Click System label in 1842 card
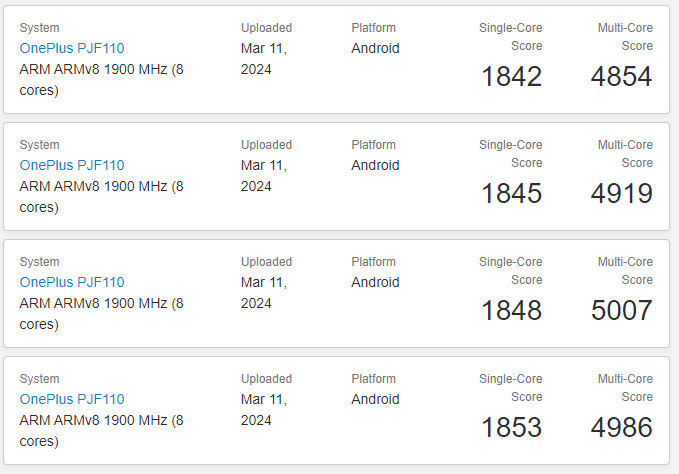The width and height of the screenshot is (679, 474). [x=39, y=28]
